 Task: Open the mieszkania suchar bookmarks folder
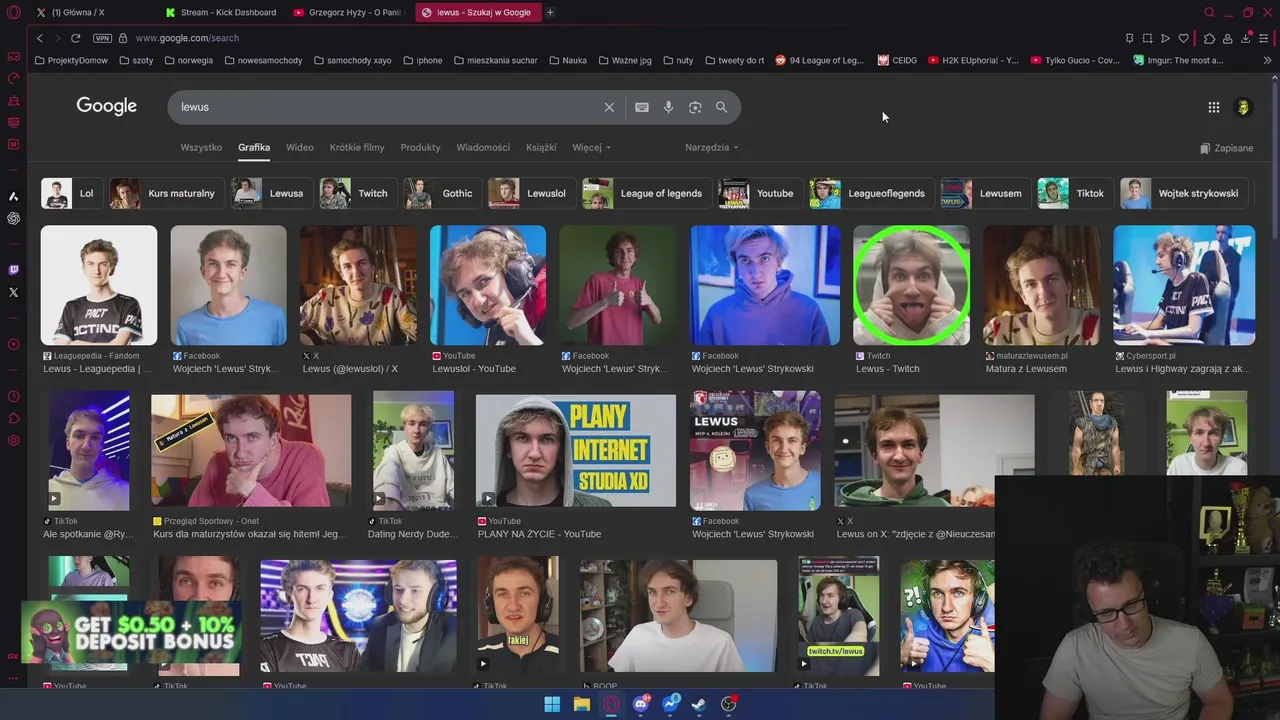coord(495,60)
